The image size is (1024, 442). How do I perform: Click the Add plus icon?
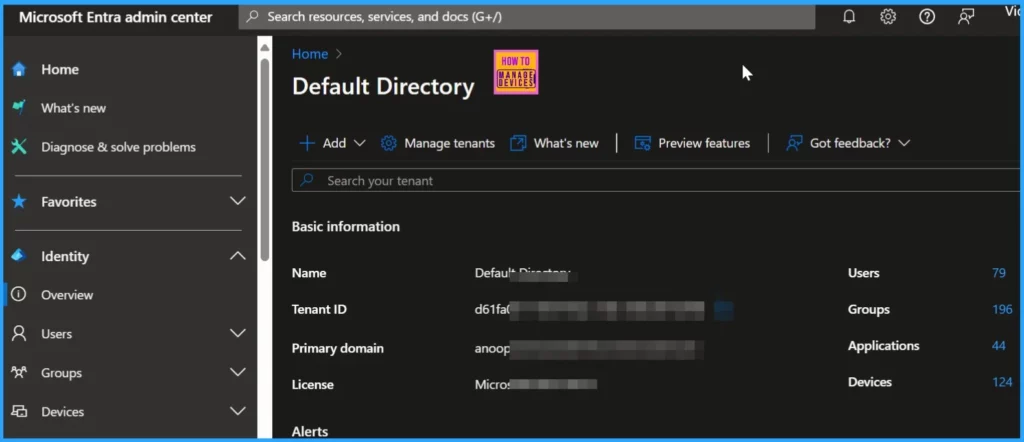coord(307,143)
